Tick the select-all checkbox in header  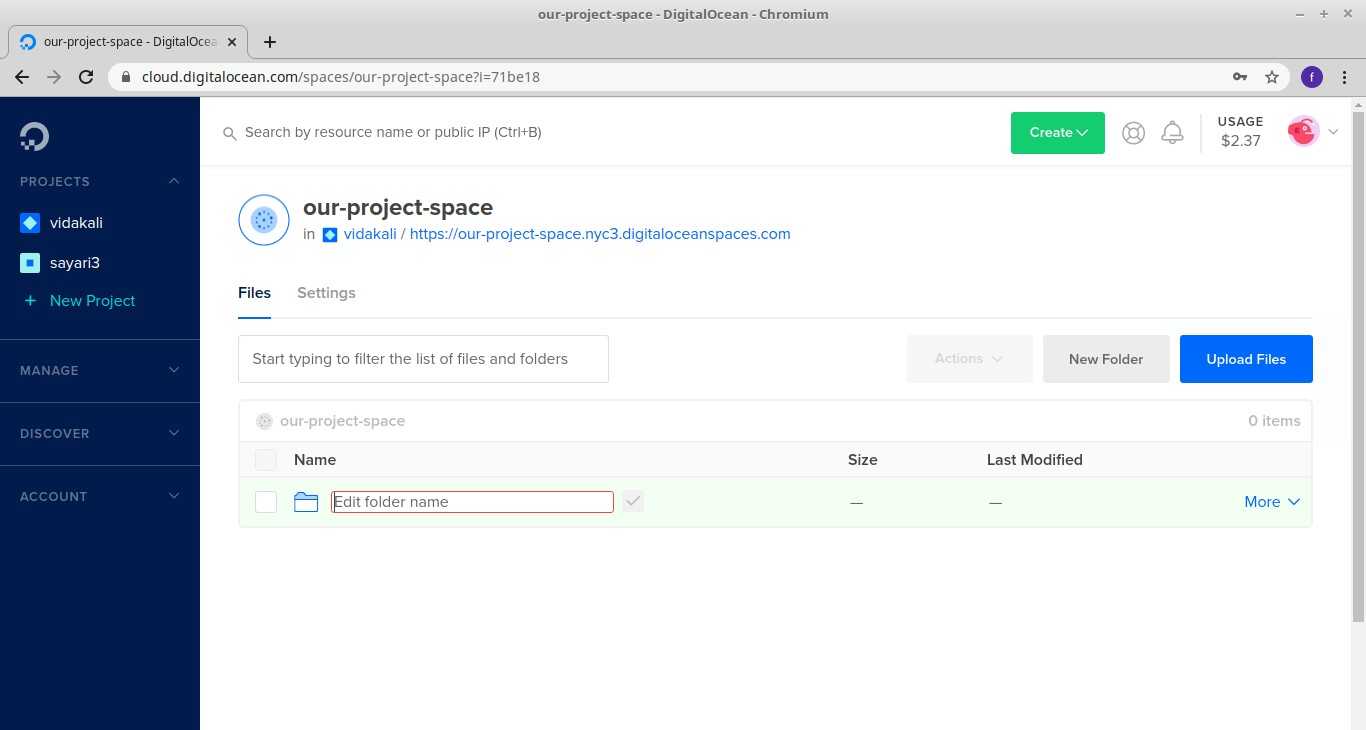pos(265,460)
